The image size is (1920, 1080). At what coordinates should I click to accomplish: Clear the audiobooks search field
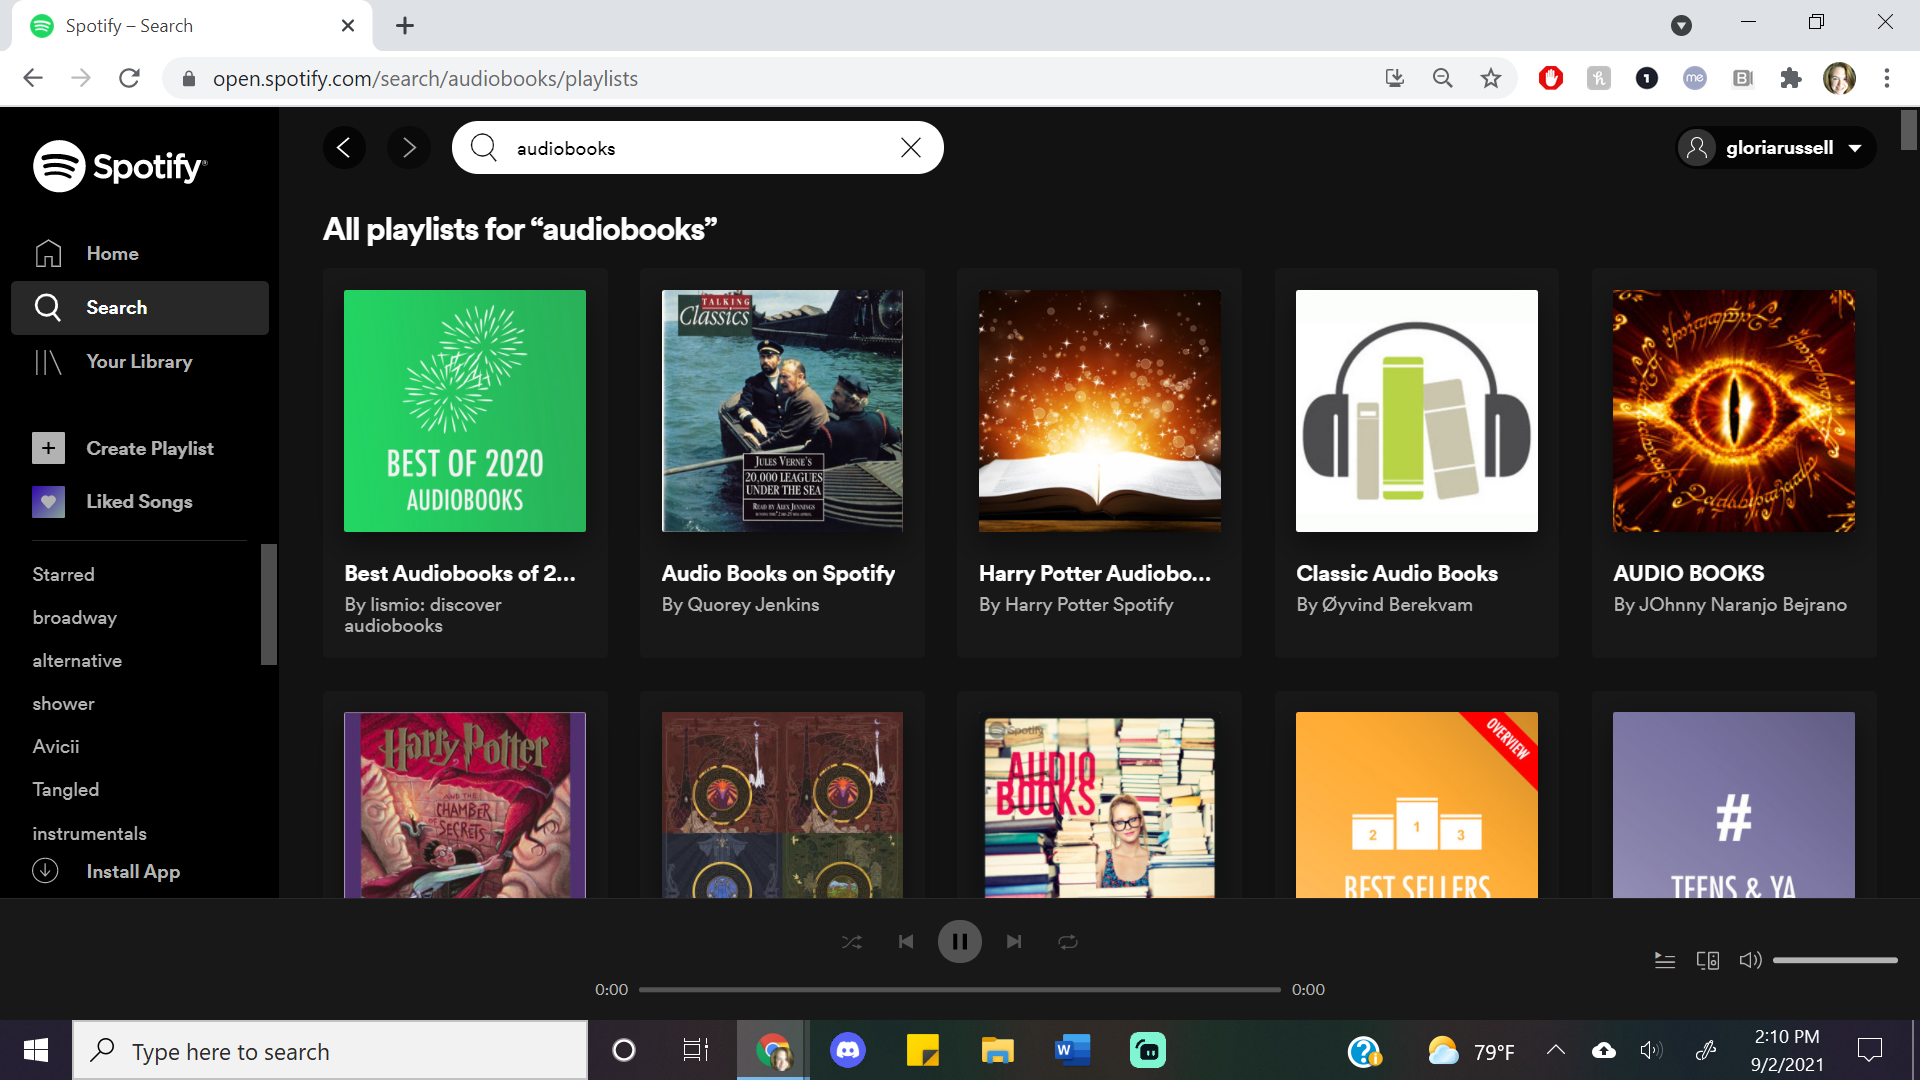910,148
